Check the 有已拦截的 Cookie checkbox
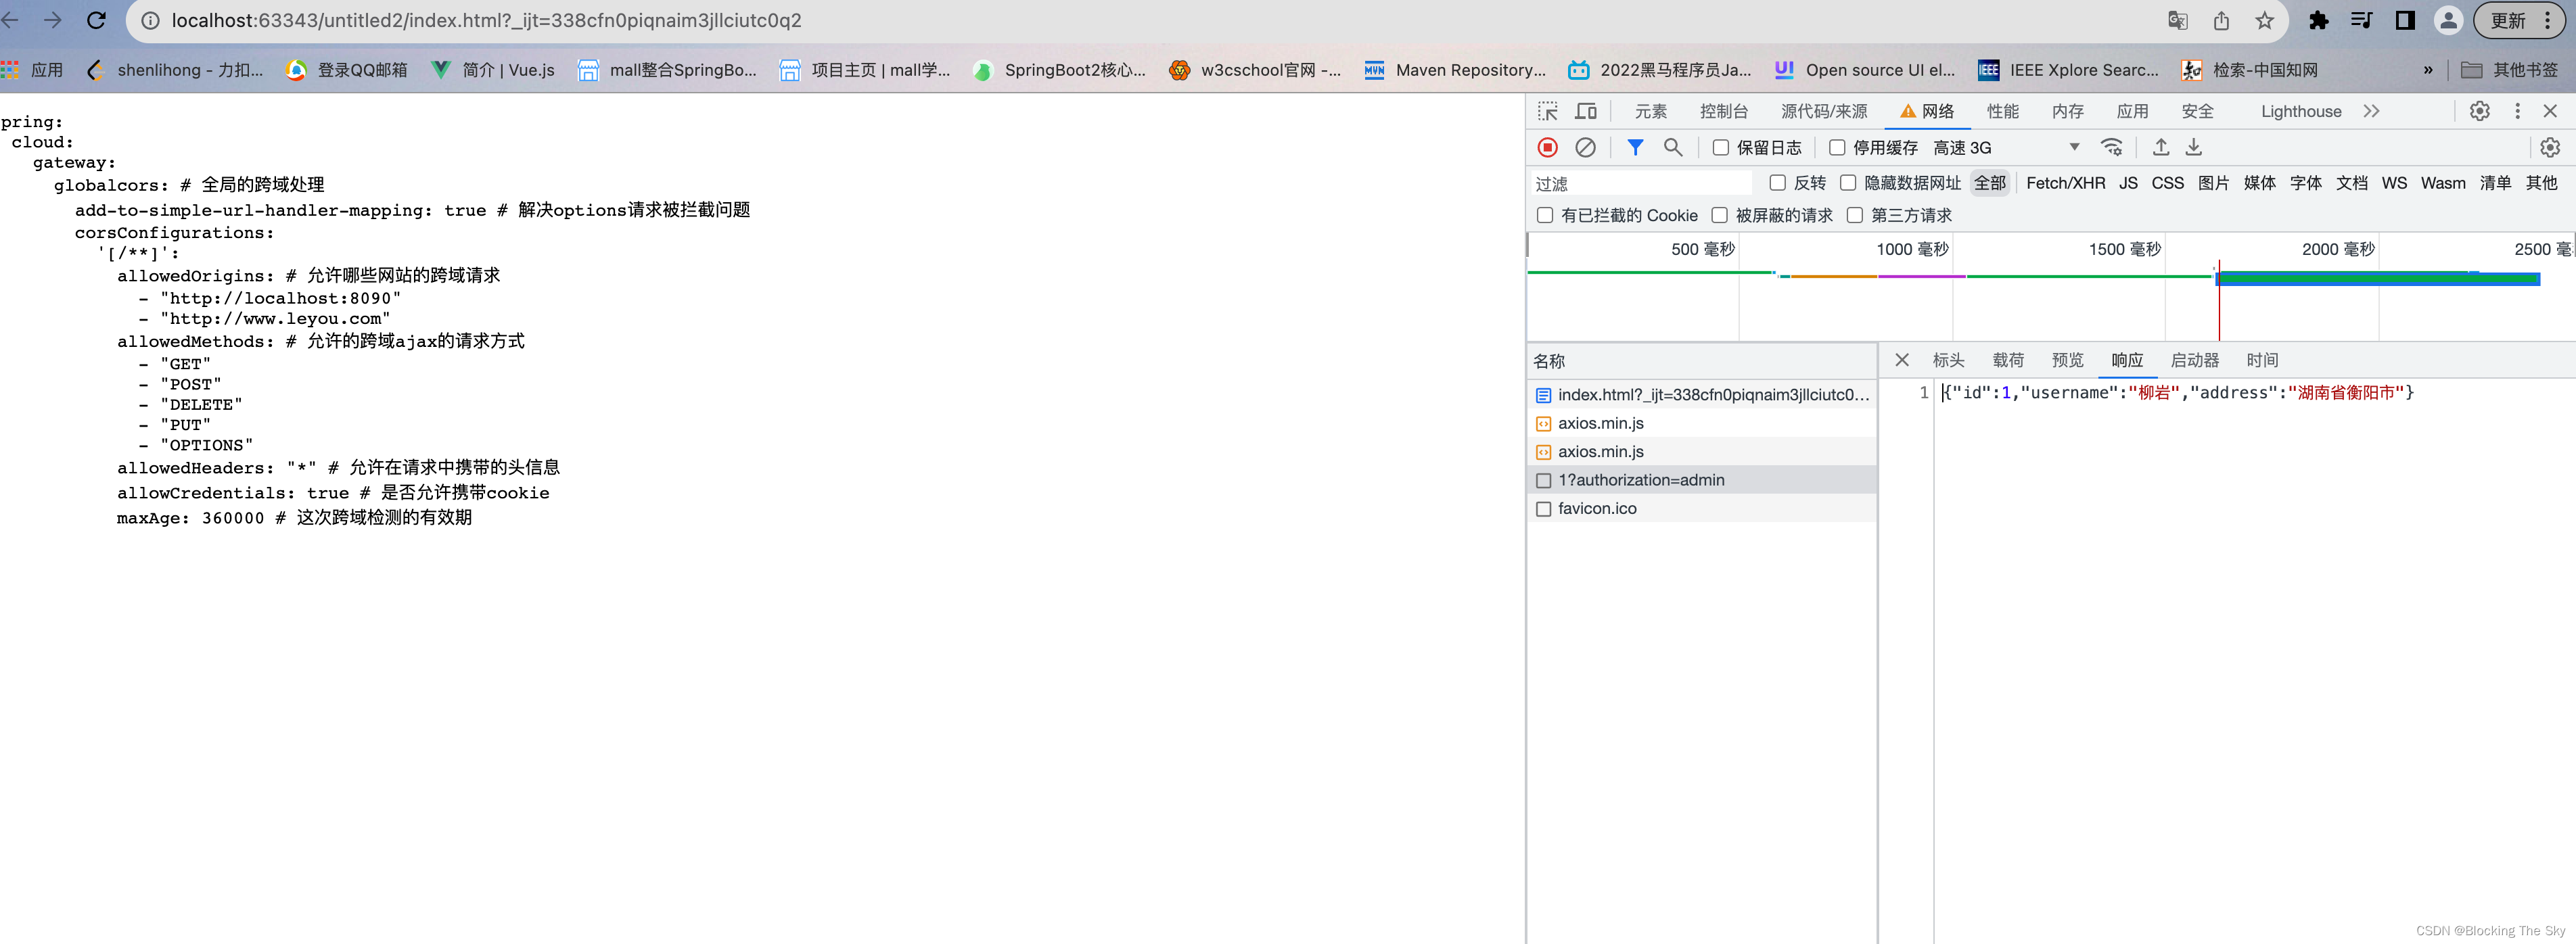The width and height of the screenshot is (2576, 944). tap(1545, 215)
